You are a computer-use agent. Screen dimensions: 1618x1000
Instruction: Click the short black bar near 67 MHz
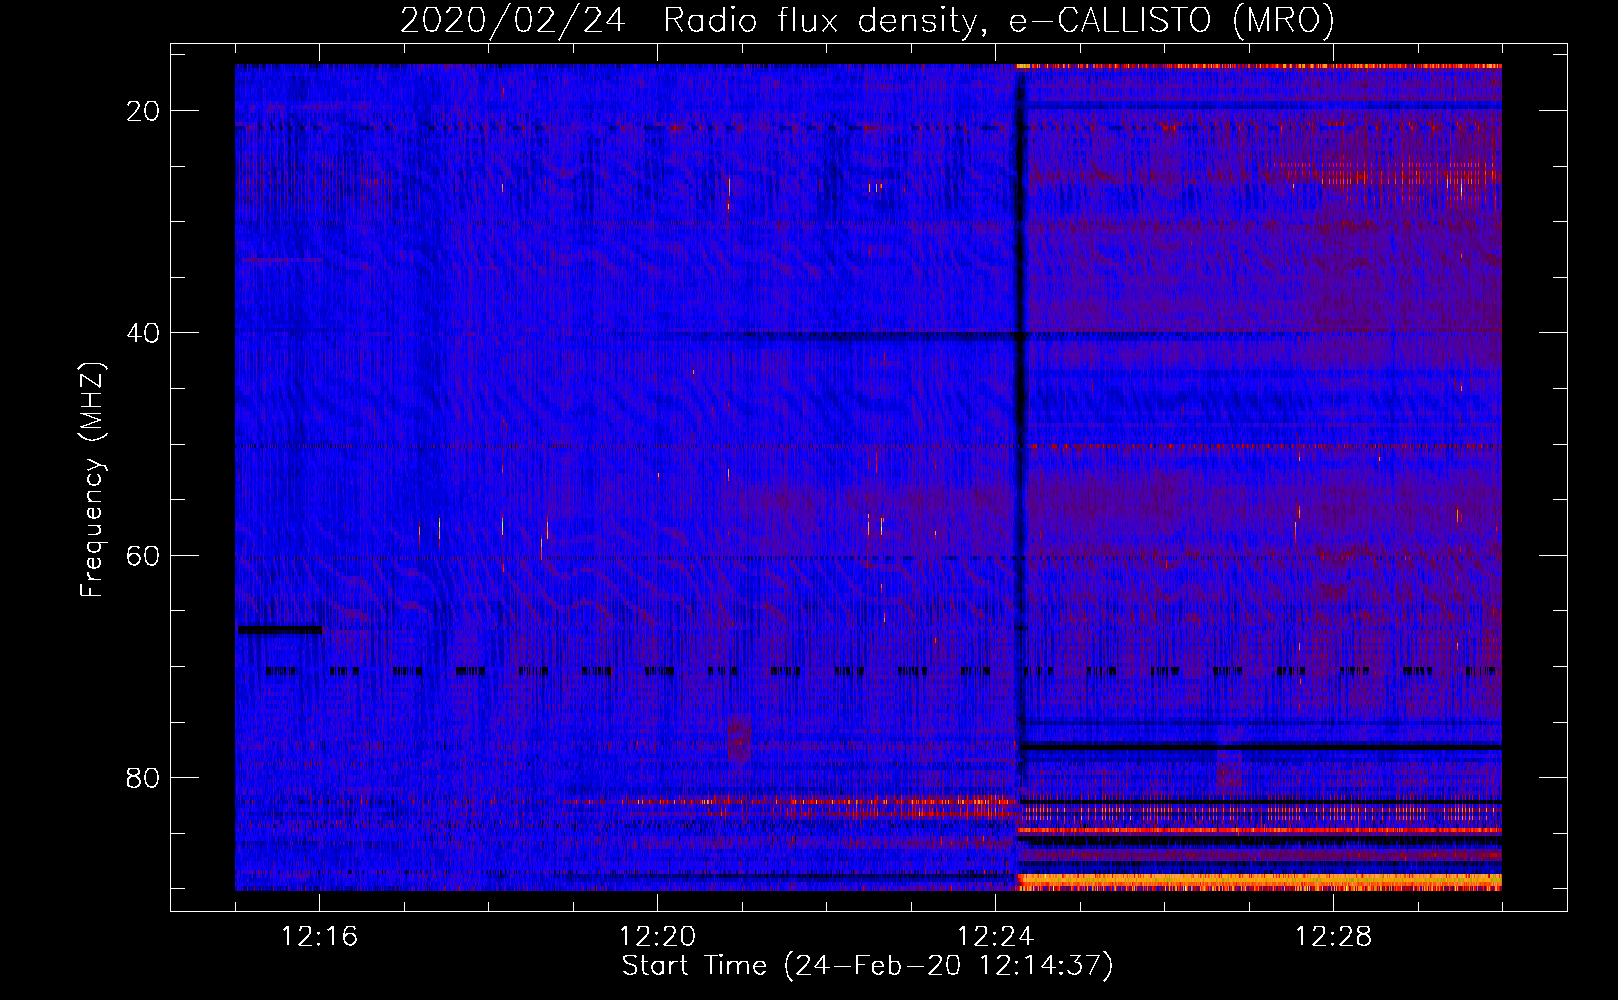(x=280, y=630)
